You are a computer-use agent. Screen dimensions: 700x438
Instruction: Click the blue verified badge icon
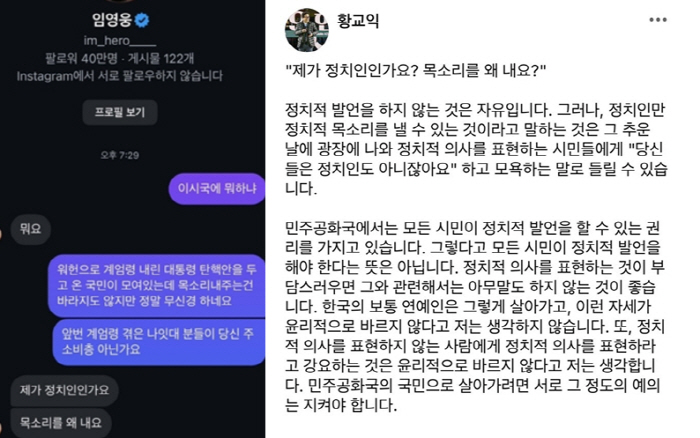click(x=142, y=20)
